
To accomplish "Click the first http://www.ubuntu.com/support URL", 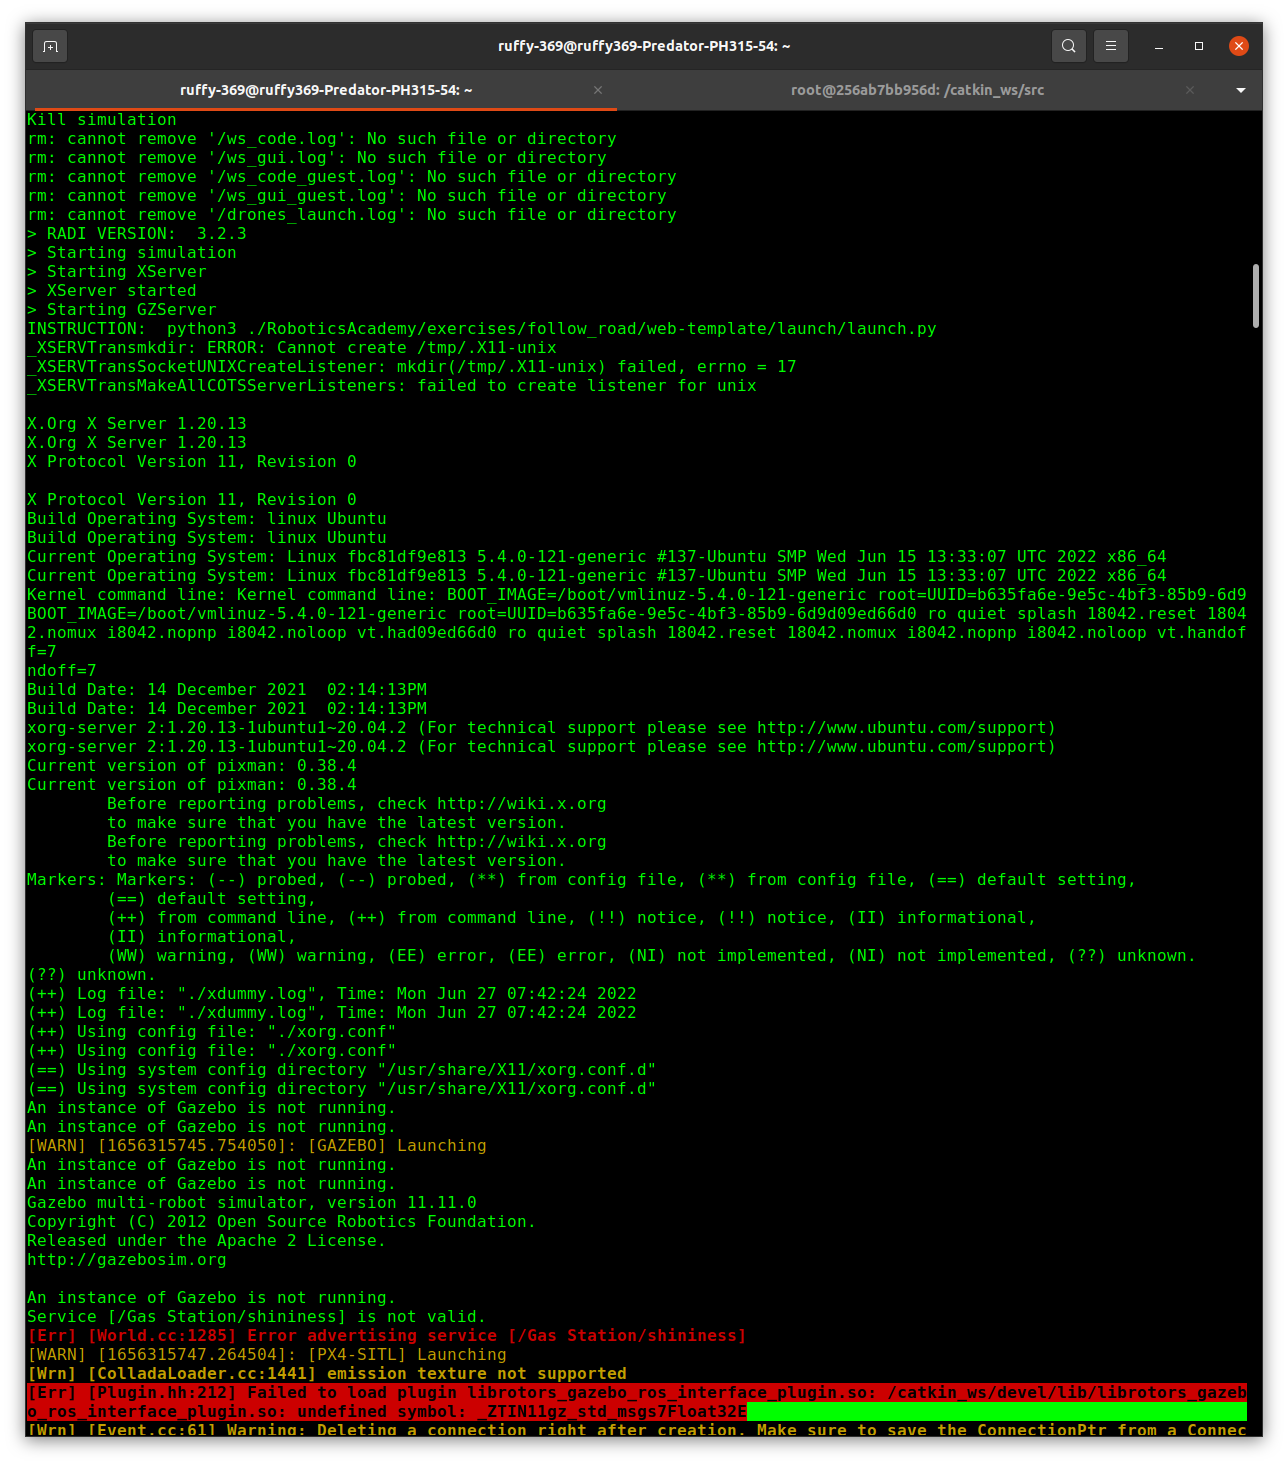I will [902, 728].
